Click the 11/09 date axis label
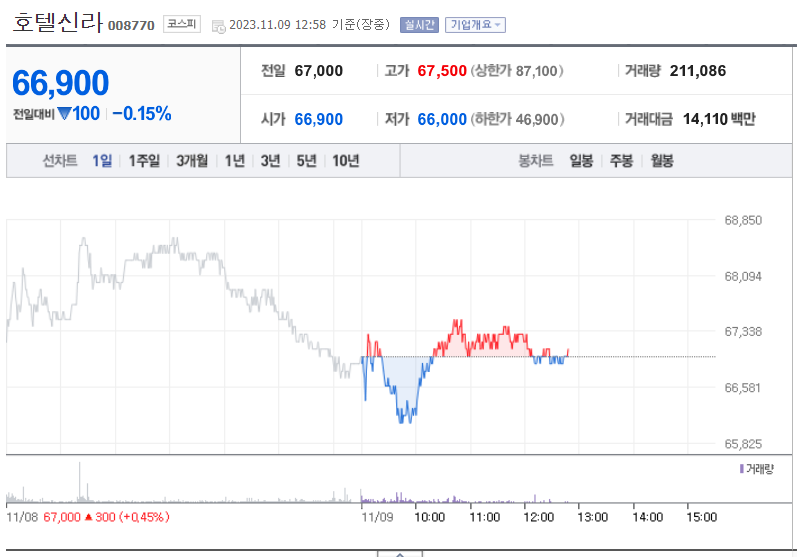The image size is (797, 557). click(378, 517)
